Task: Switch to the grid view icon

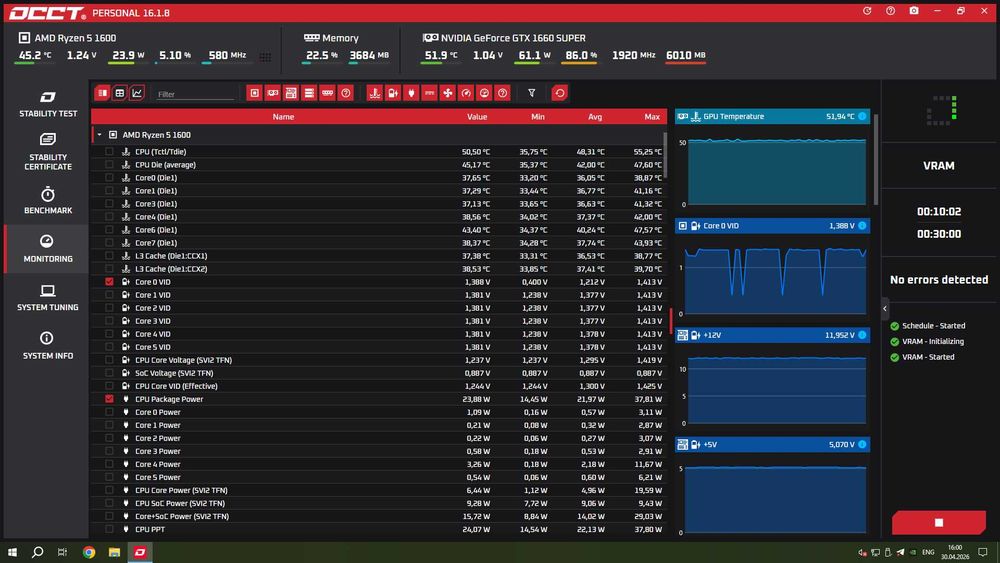Action: [119, 93]
